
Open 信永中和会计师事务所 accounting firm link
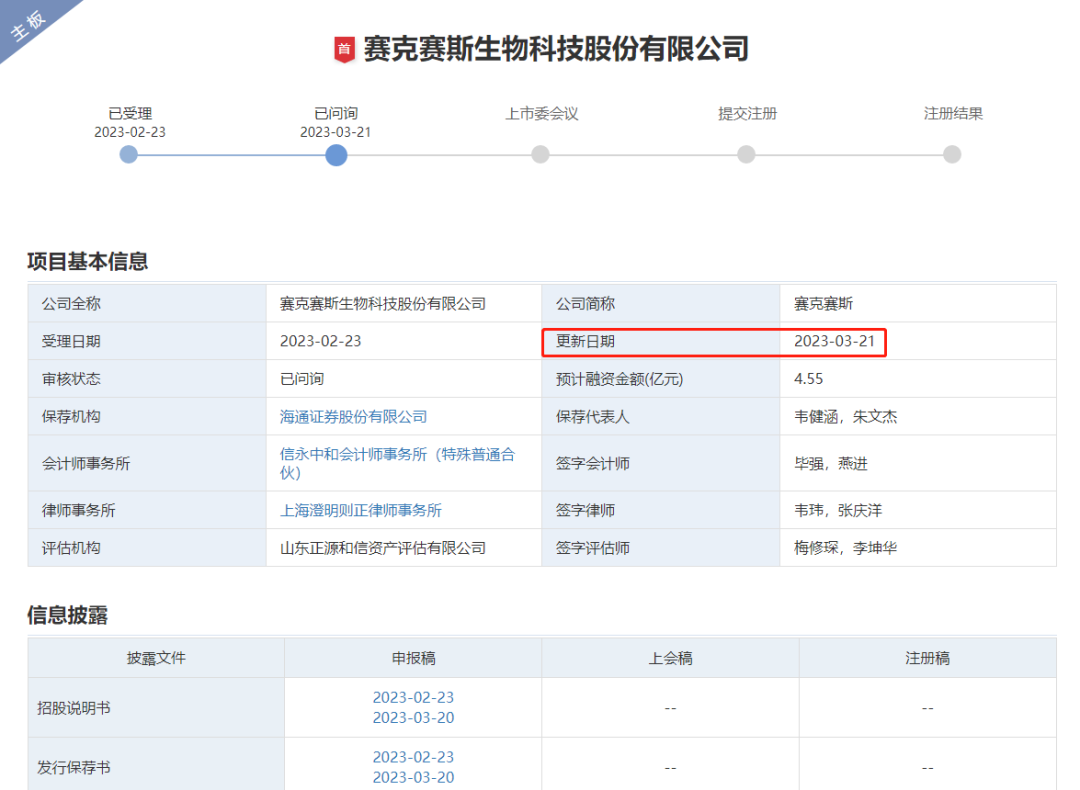point(397,464)
